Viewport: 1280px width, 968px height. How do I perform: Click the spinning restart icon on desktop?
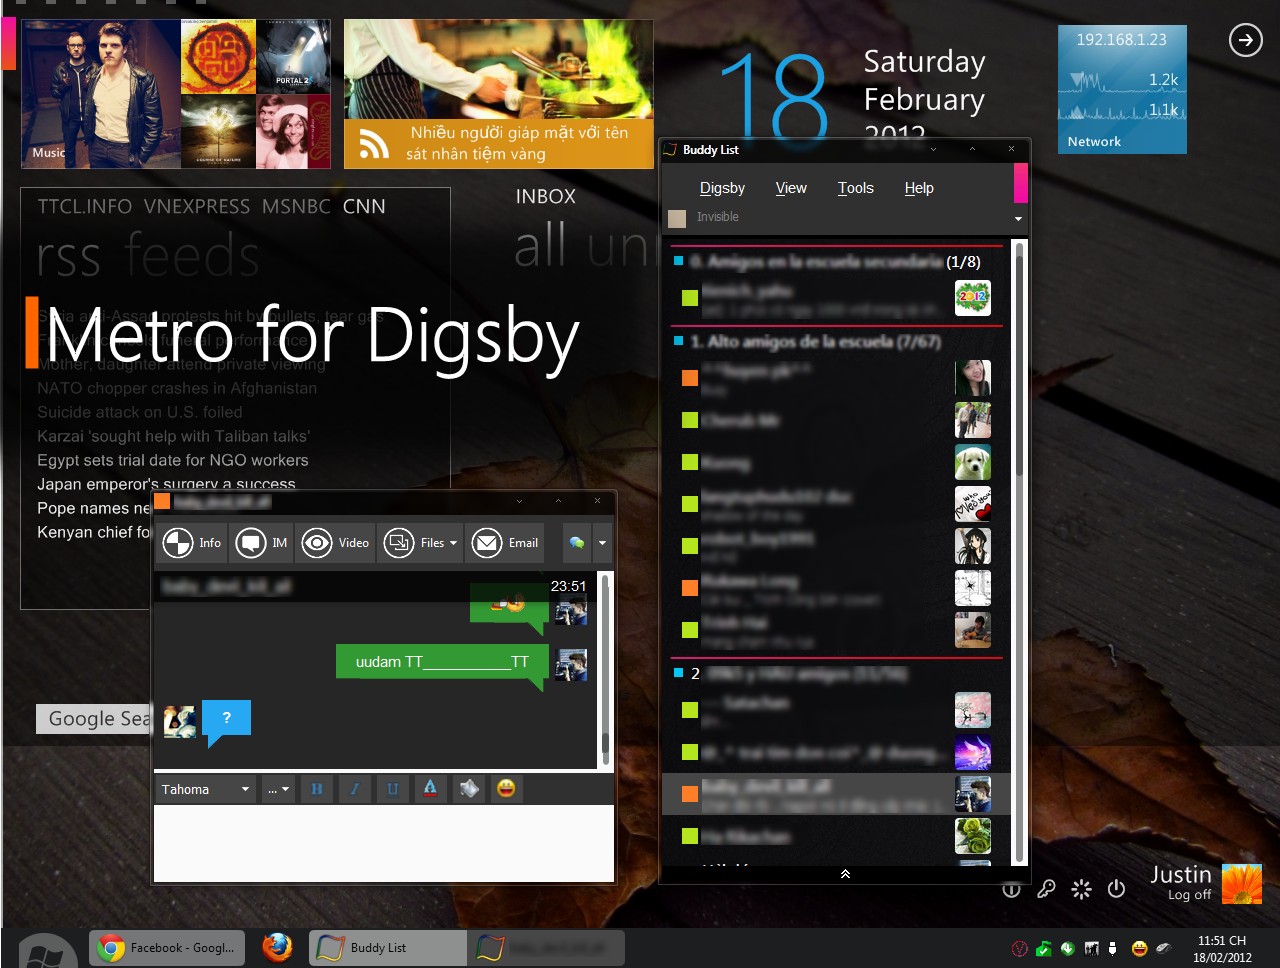[1081, 889]
